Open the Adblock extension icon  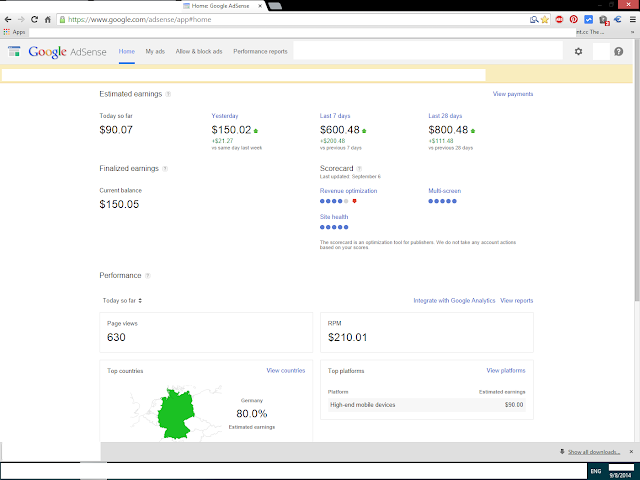(x=559, y=19)
